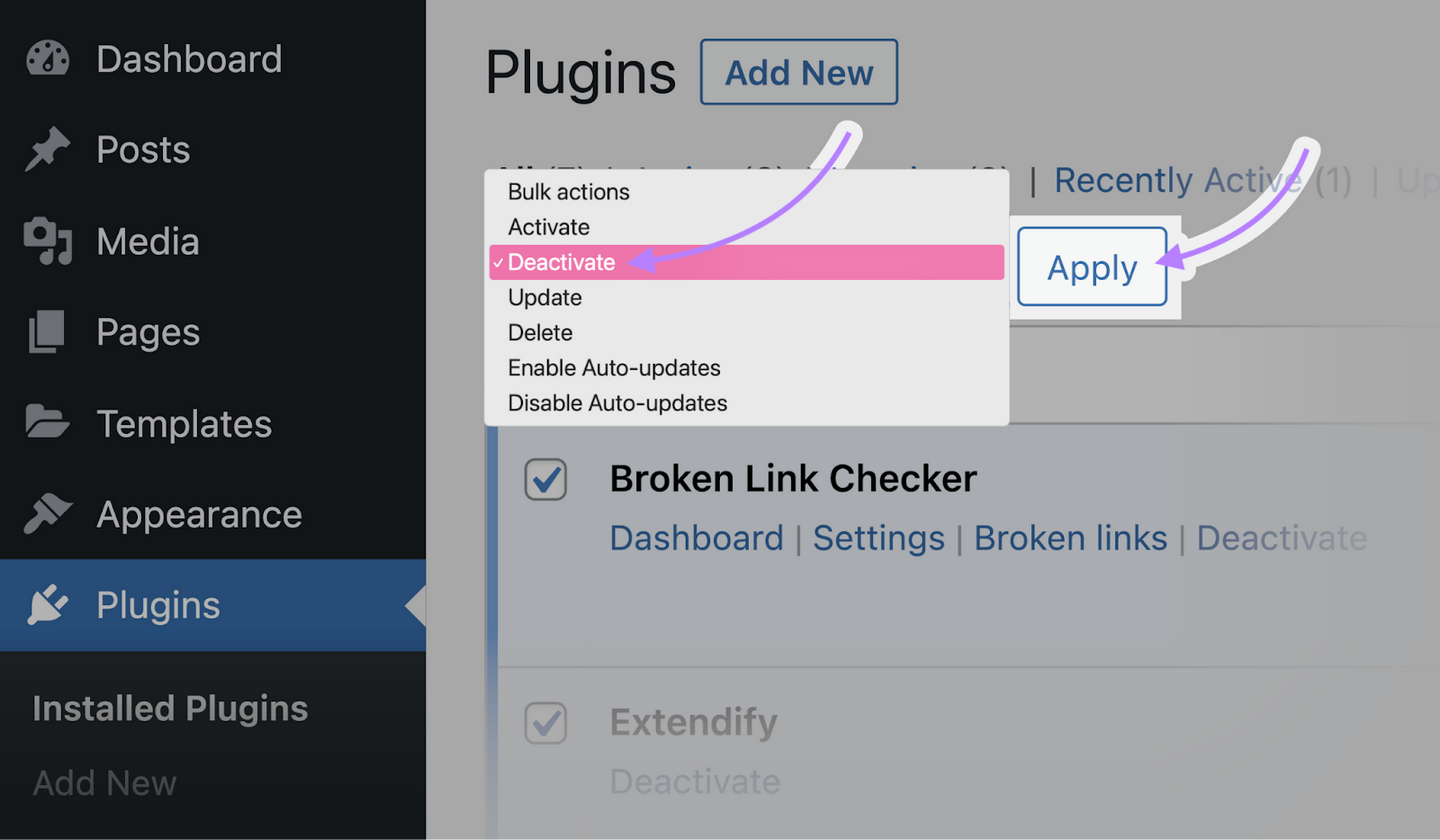
Task: Open Broken Link Checker Settings link
Action: pos(878,539)
